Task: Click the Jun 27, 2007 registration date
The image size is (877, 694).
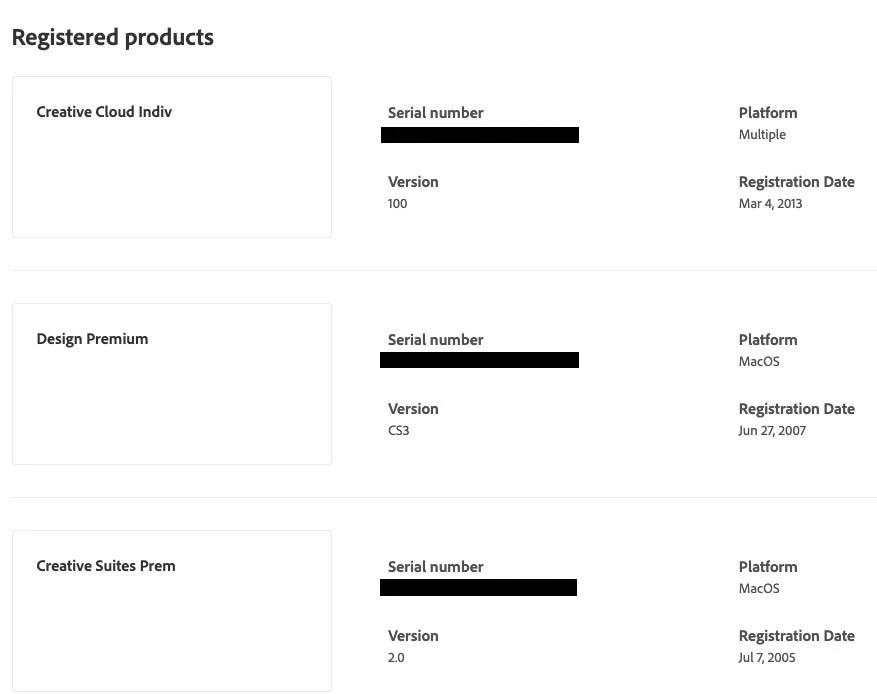Action: point(772,431)
